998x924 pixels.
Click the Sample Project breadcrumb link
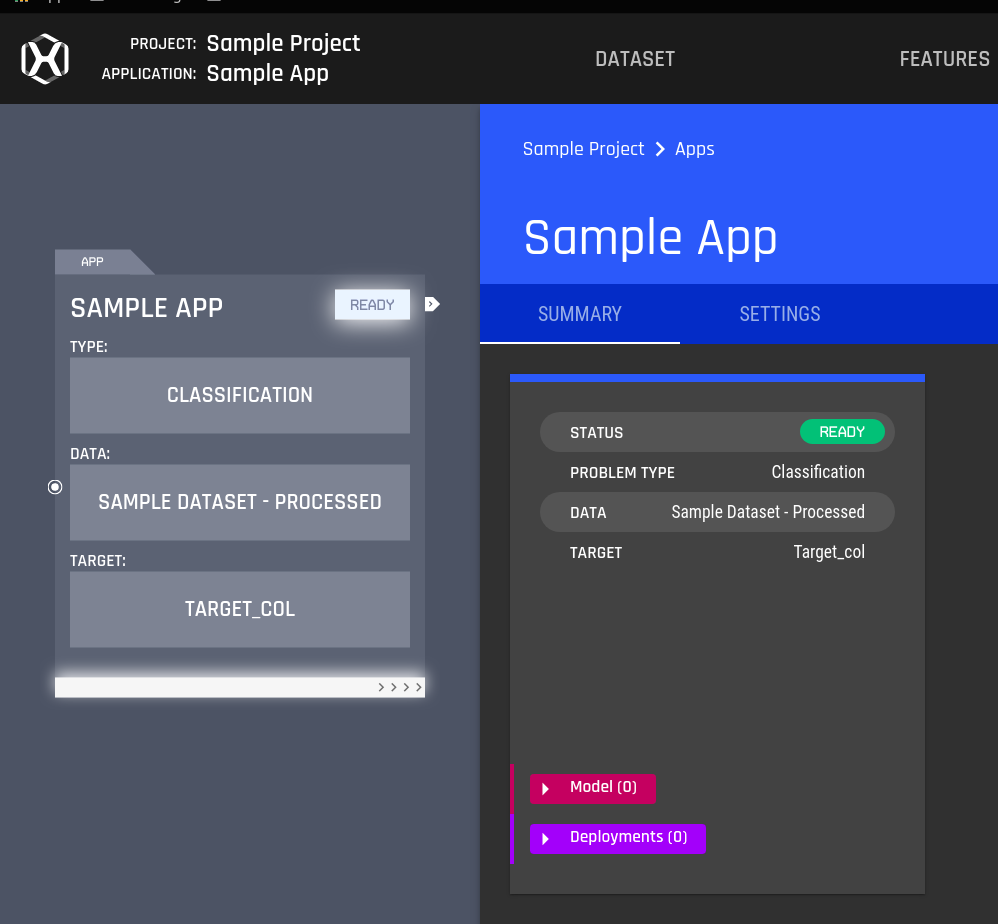tap(583, 149)
